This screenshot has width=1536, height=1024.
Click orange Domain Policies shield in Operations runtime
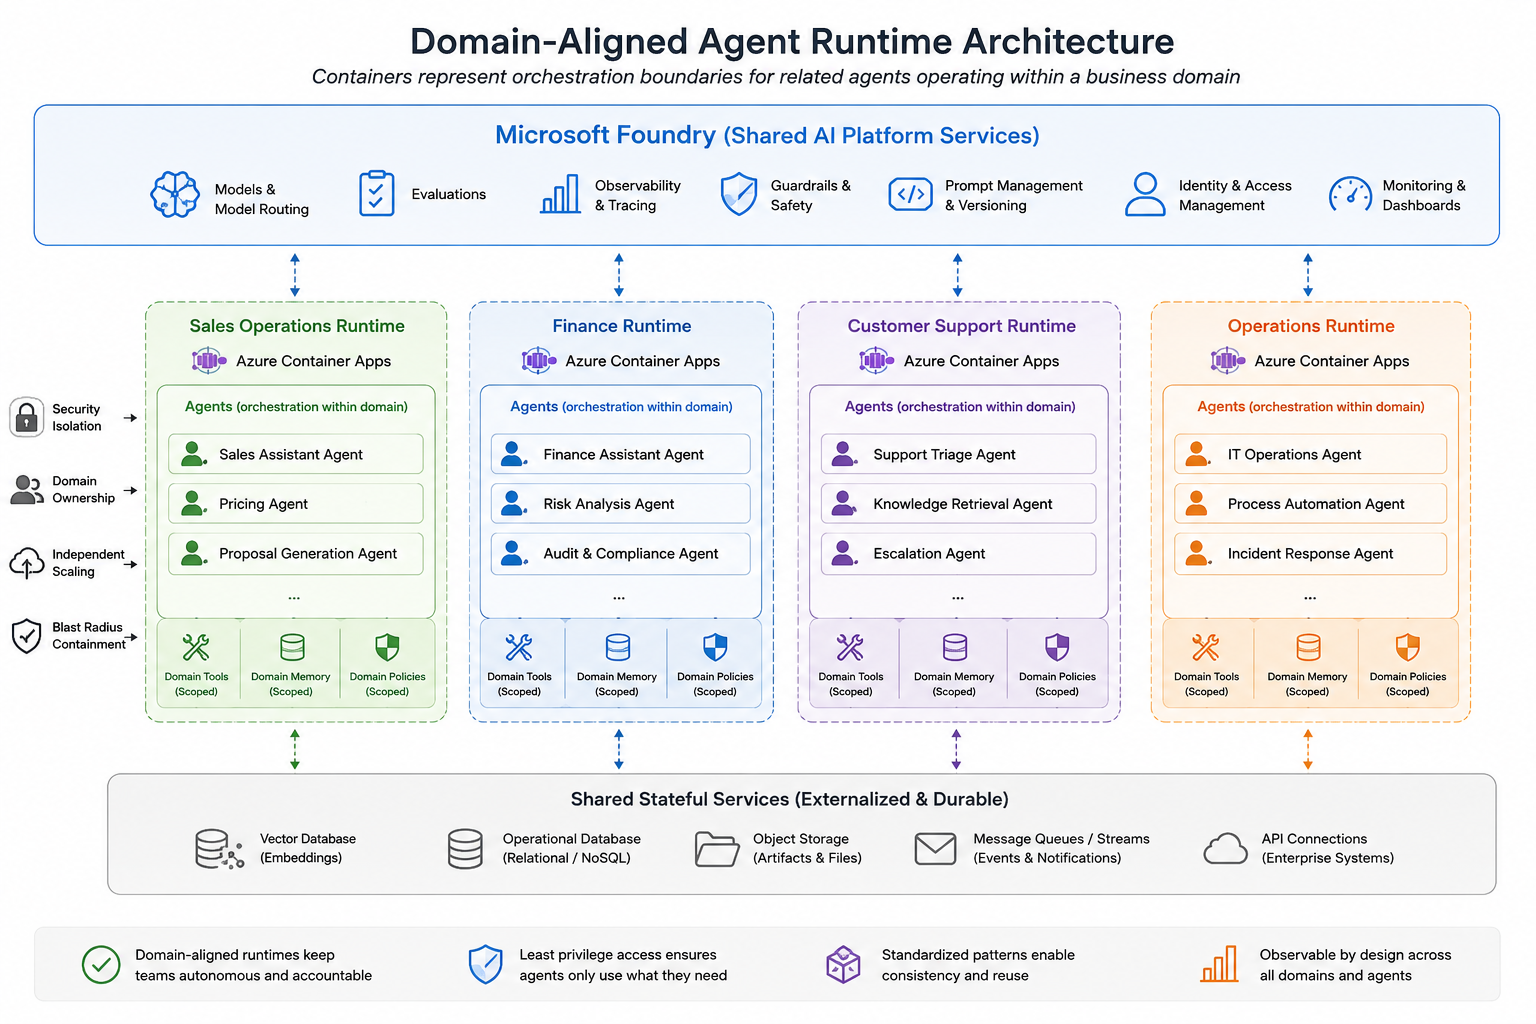tap(1408, 648)
